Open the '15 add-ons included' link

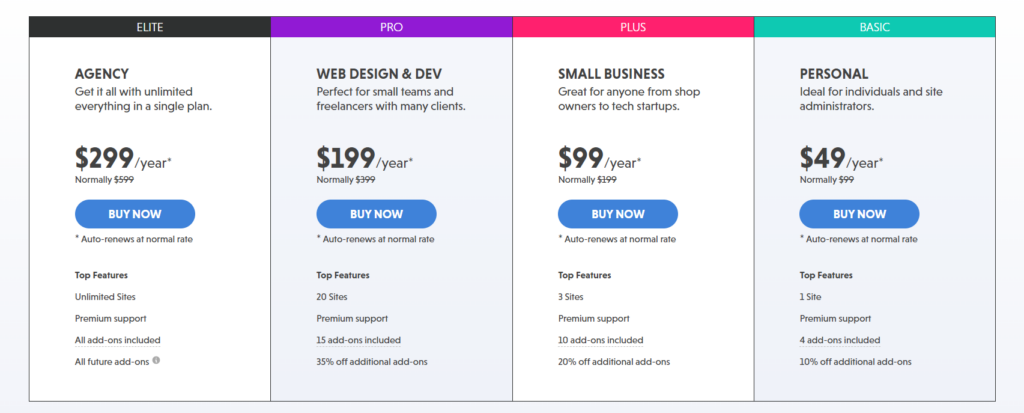tap(359, 340)
